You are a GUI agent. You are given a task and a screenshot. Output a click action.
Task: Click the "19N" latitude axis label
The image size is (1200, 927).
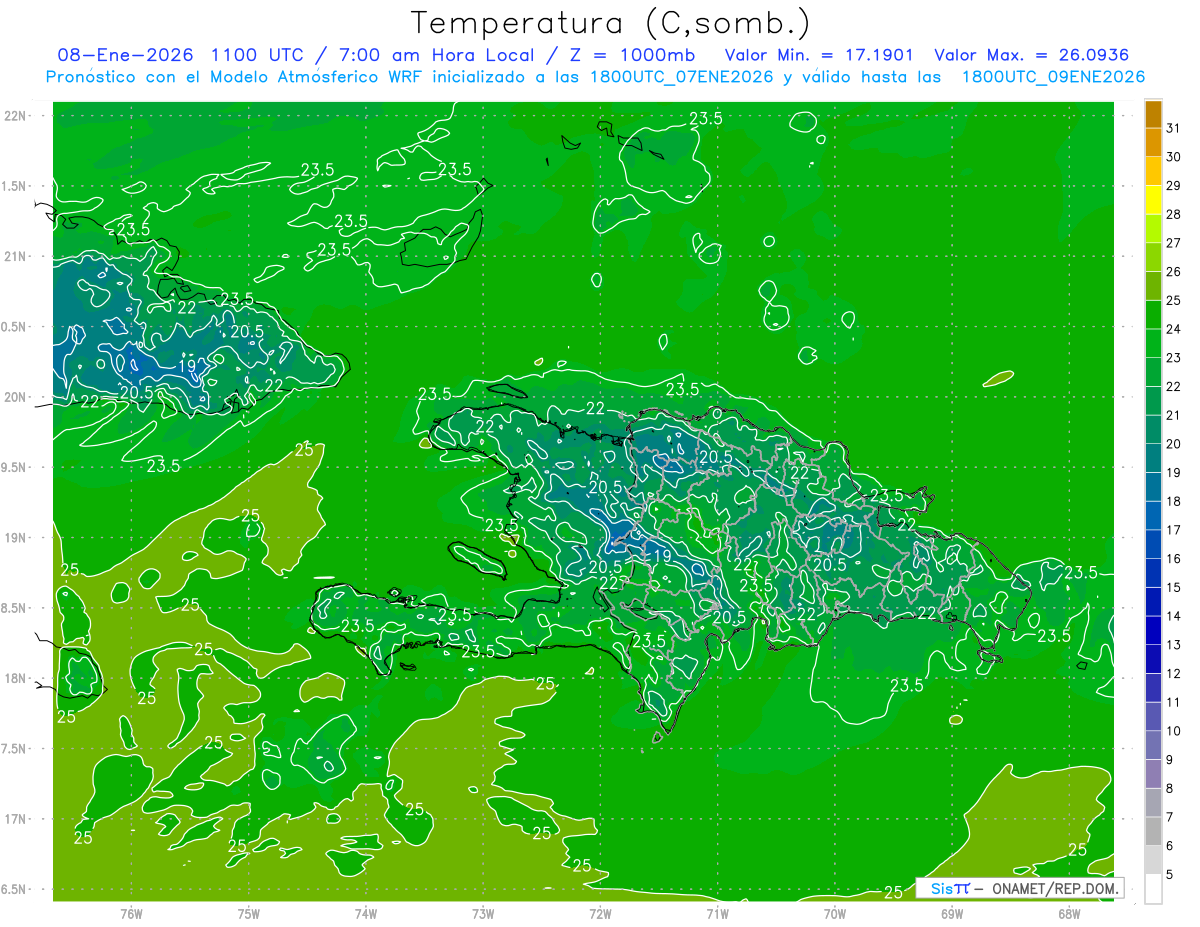(x=16, y=538)
